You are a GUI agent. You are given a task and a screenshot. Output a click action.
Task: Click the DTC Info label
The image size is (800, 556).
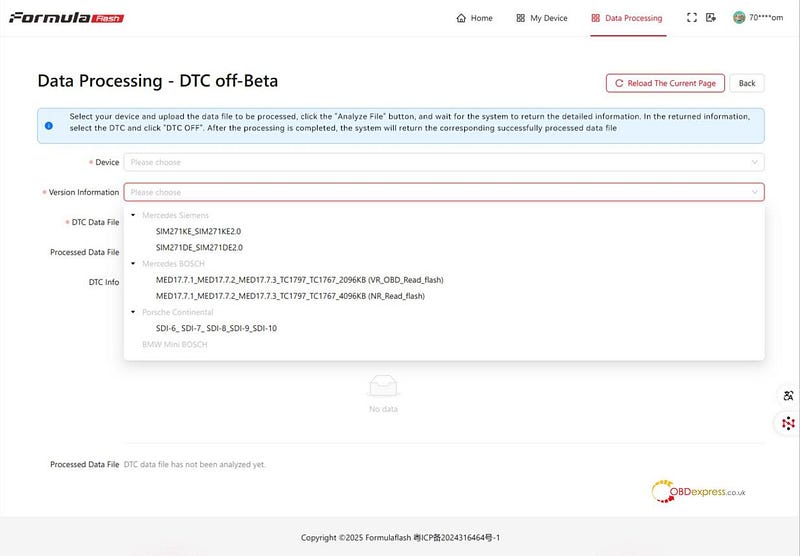[104, 282]
